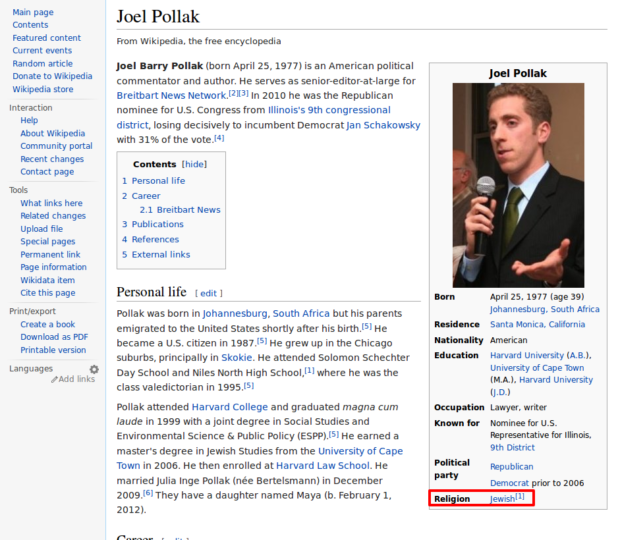Image resolution: width=618 pixels, height=540 pixels.
Task: Load a Random article
Action: click(43, 63)
